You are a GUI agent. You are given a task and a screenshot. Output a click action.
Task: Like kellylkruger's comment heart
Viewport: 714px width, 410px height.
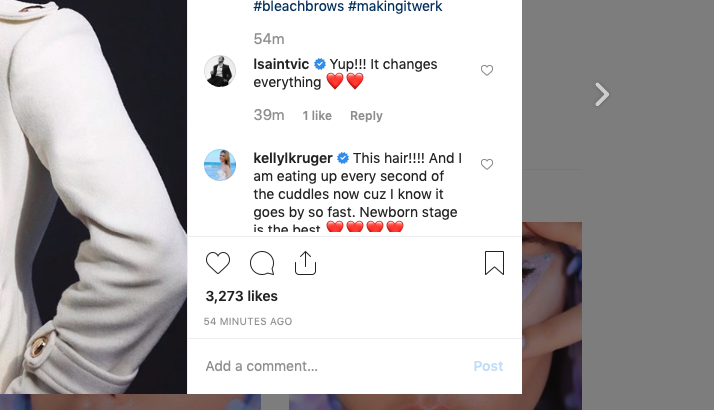pyautogui.click(x=487, y=164)
